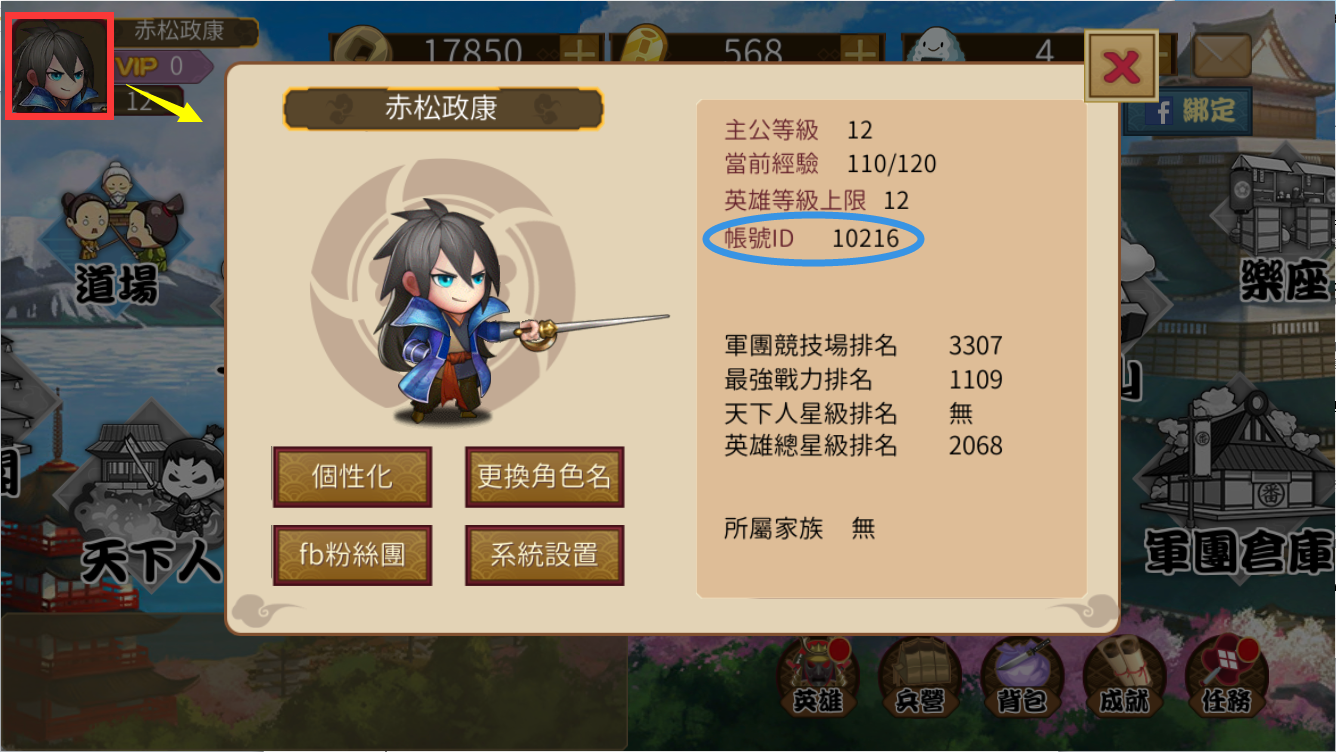Open the fb粉絲團 fan page button
The image size is (1336, 752).
coord(352,555)
